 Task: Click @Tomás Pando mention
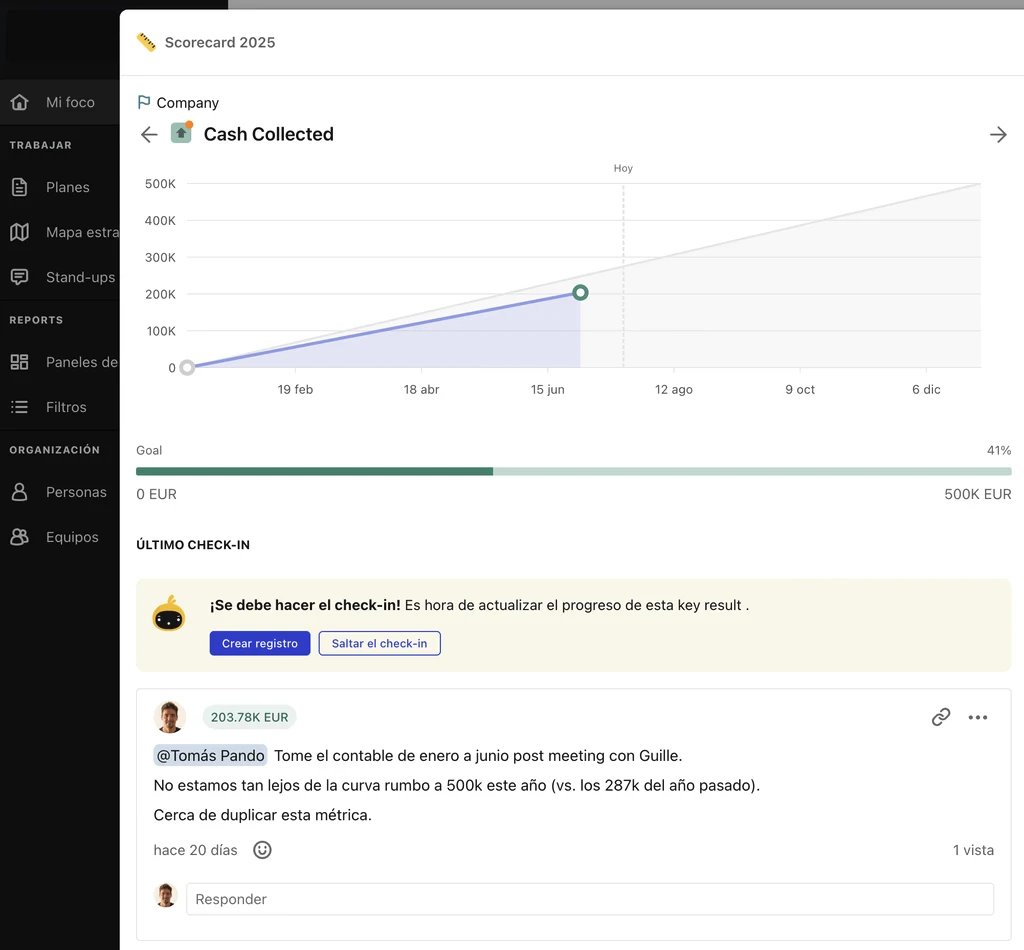tap(210, 755)
